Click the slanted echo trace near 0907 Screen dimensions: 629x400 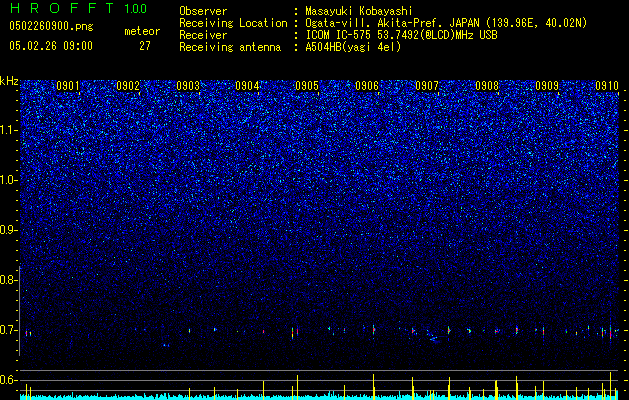[x=432, y=336]
